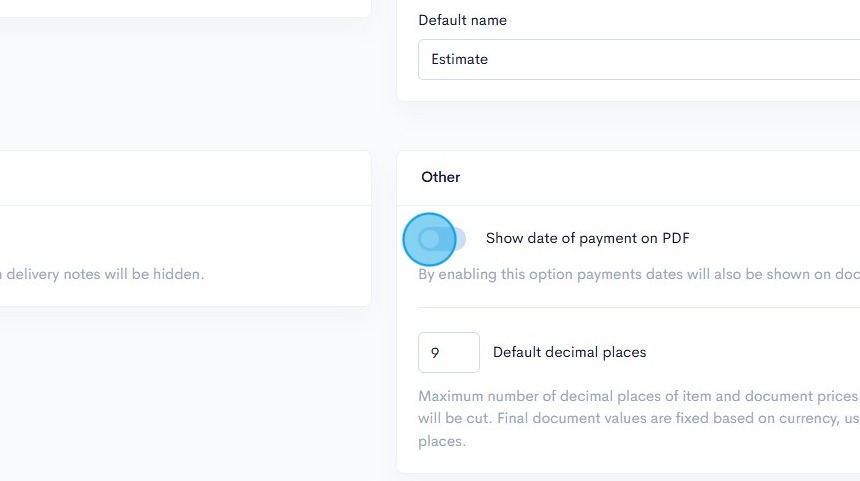Click the "Final document values are fixed" sentence
The width and height of the screenshot is (860, 481).
point(700,418)
